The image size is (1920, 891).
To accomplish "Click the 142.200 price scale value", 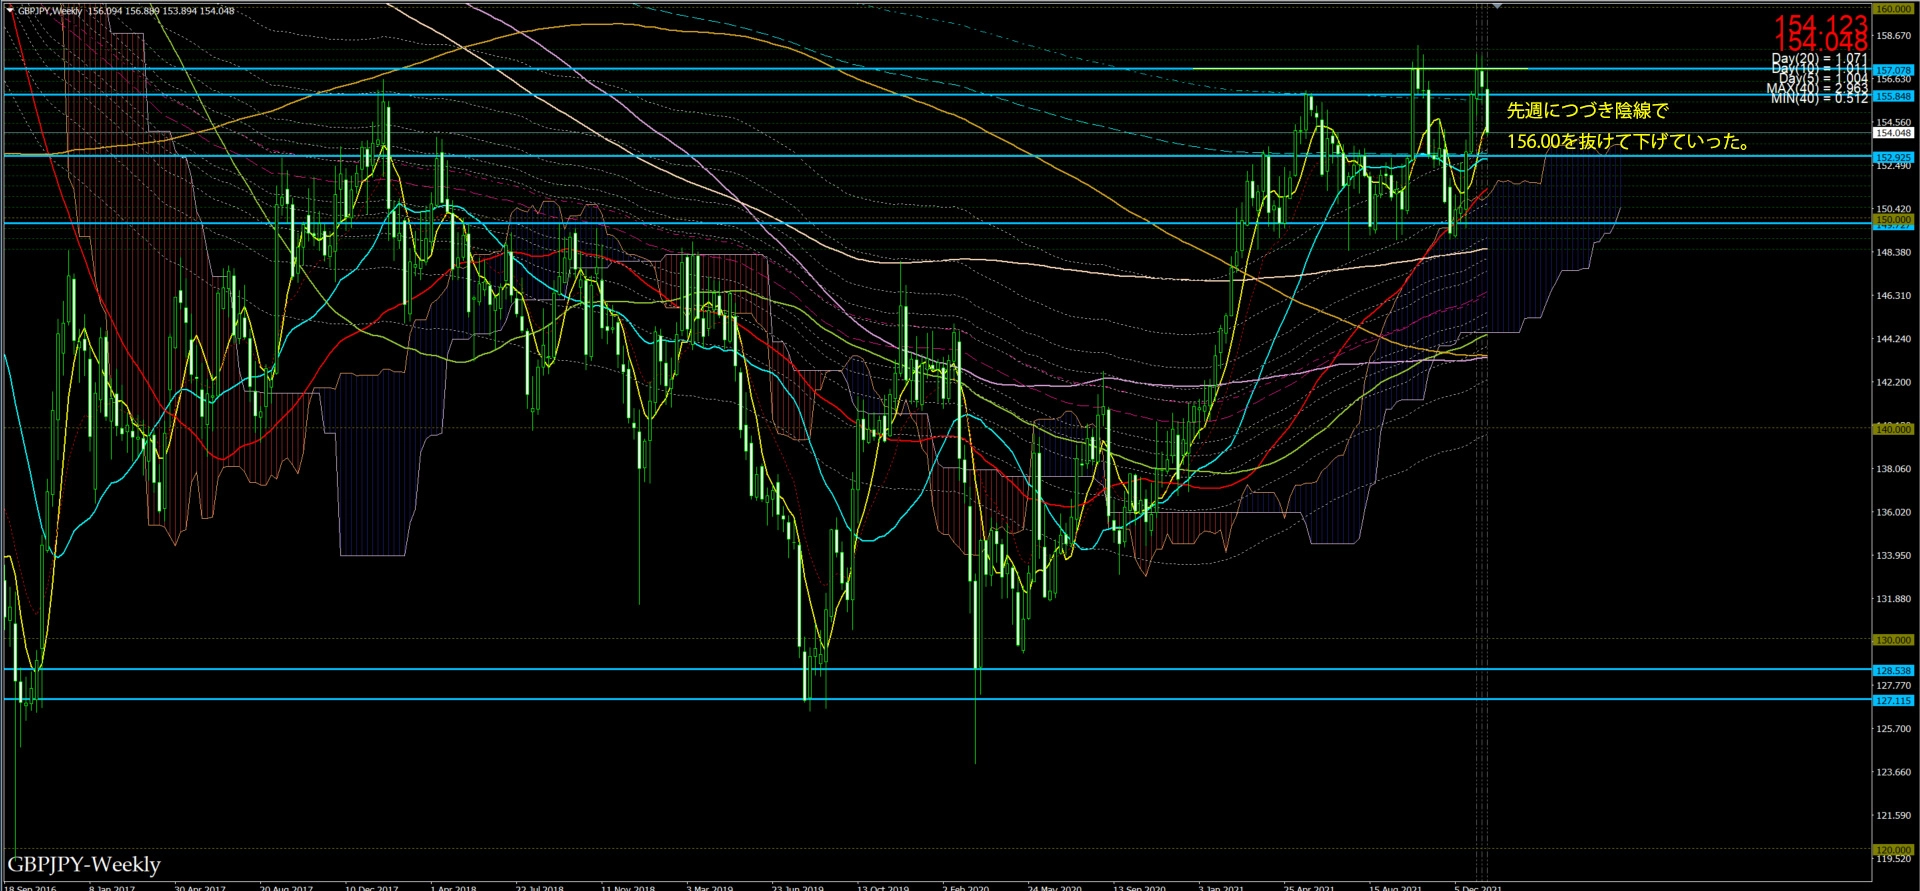I will [1893, 382].
